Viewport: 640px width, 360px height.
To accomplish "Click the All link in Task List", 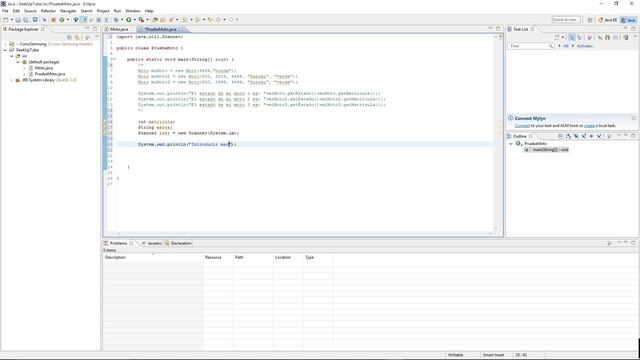I will point(566,46).
